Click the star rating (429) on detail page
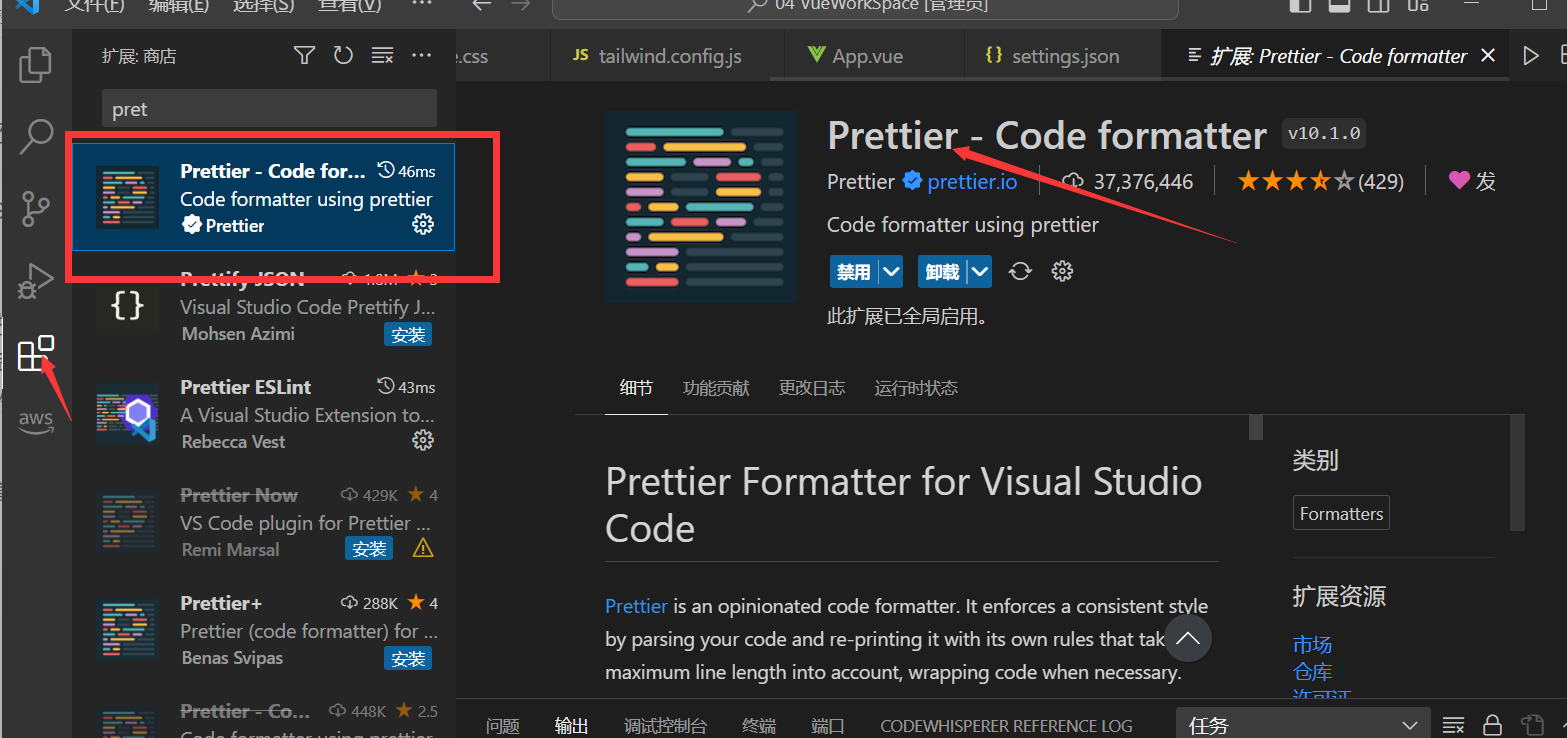1567x738 pixels. [x=1320, y=181]
